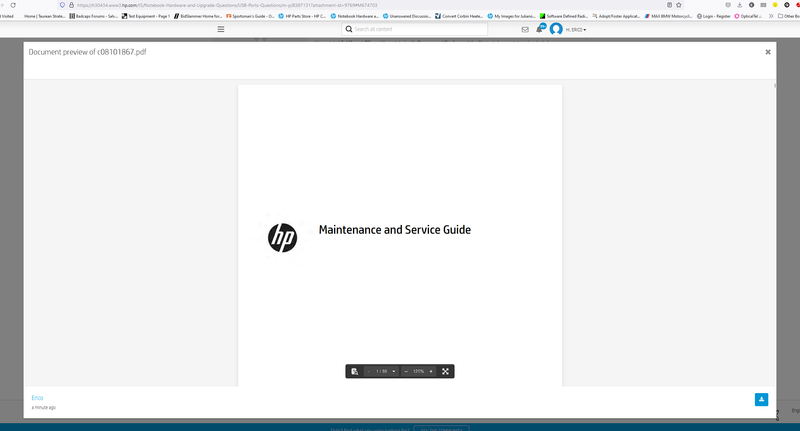The width and height of the screenshot is (800, 431).
Task: Open Login - Register bookmark
Action: (714, 16)
